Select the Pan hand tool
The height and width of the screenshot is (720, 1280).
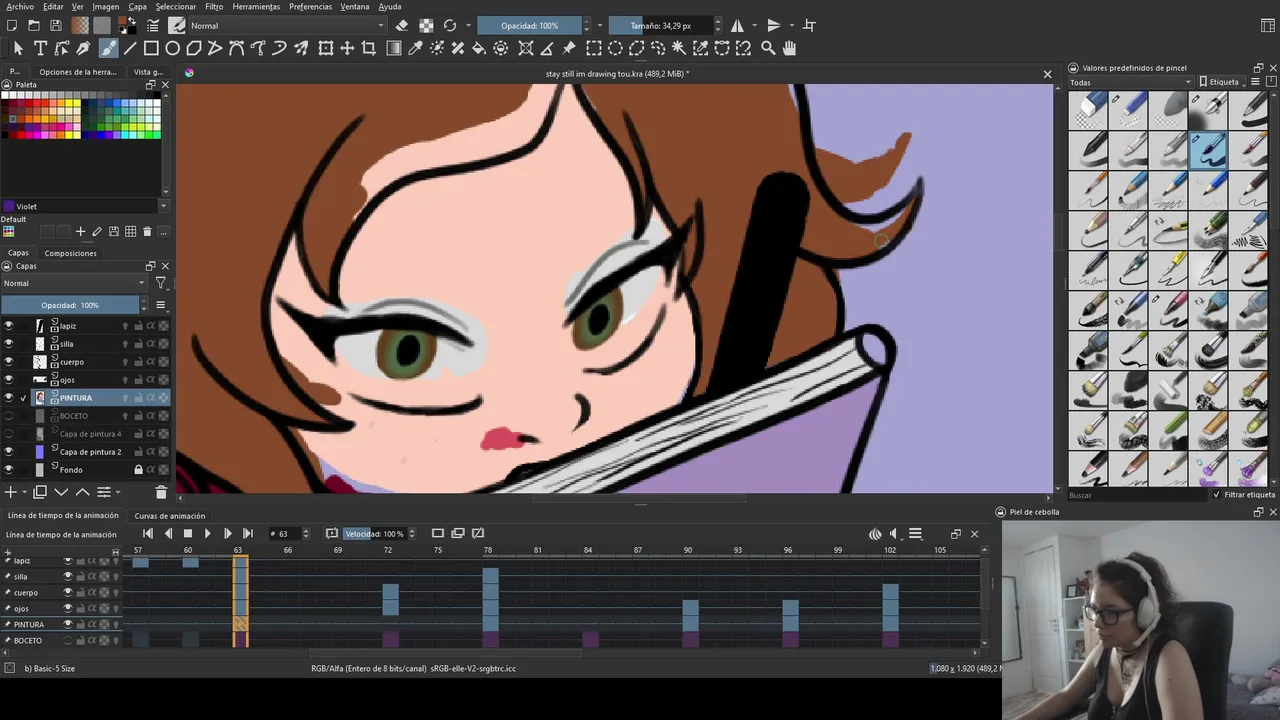789,48
